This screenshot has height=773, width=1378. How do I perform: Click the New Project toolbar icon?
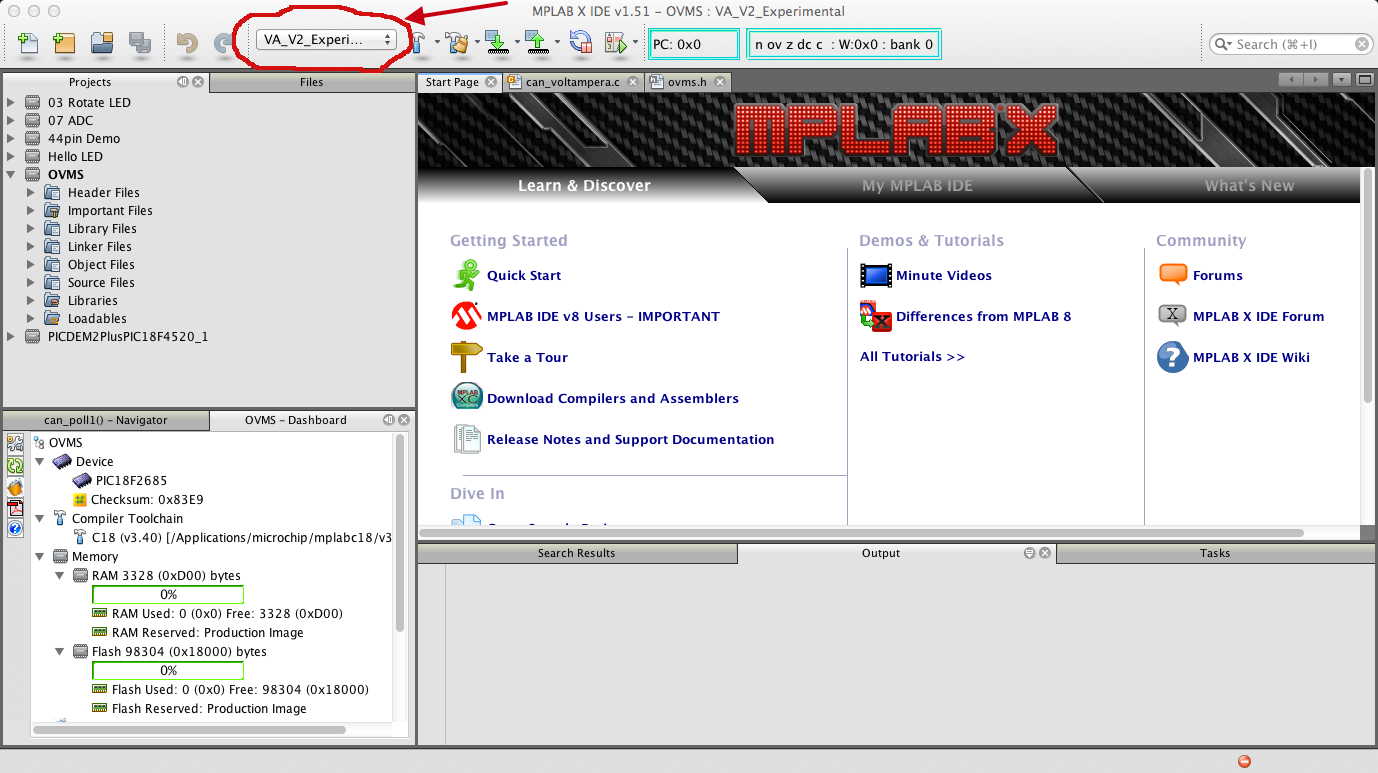coord(64,43)
